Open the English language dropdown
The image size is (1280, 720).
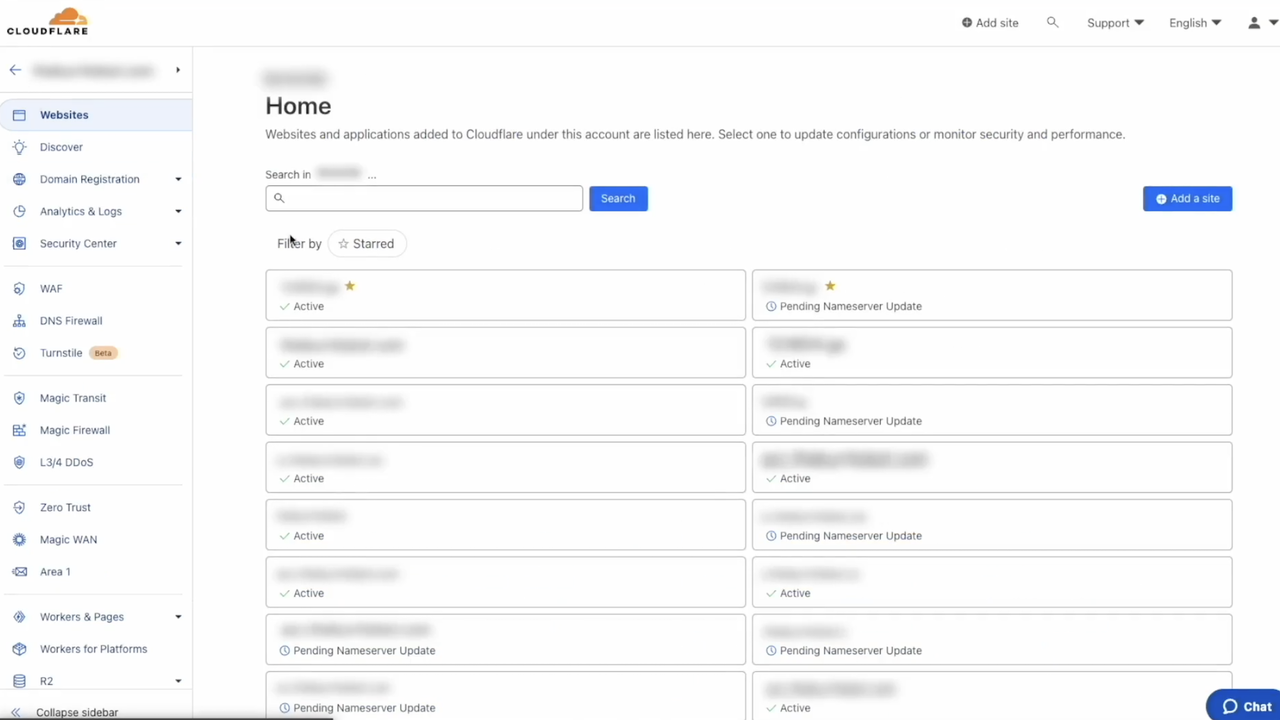tap(1195, 23)
